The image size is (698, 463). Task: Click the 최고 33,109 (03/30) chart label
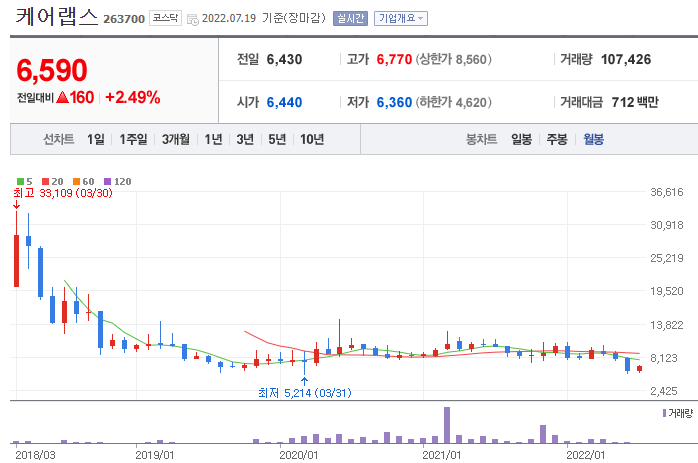click(63, 193)
